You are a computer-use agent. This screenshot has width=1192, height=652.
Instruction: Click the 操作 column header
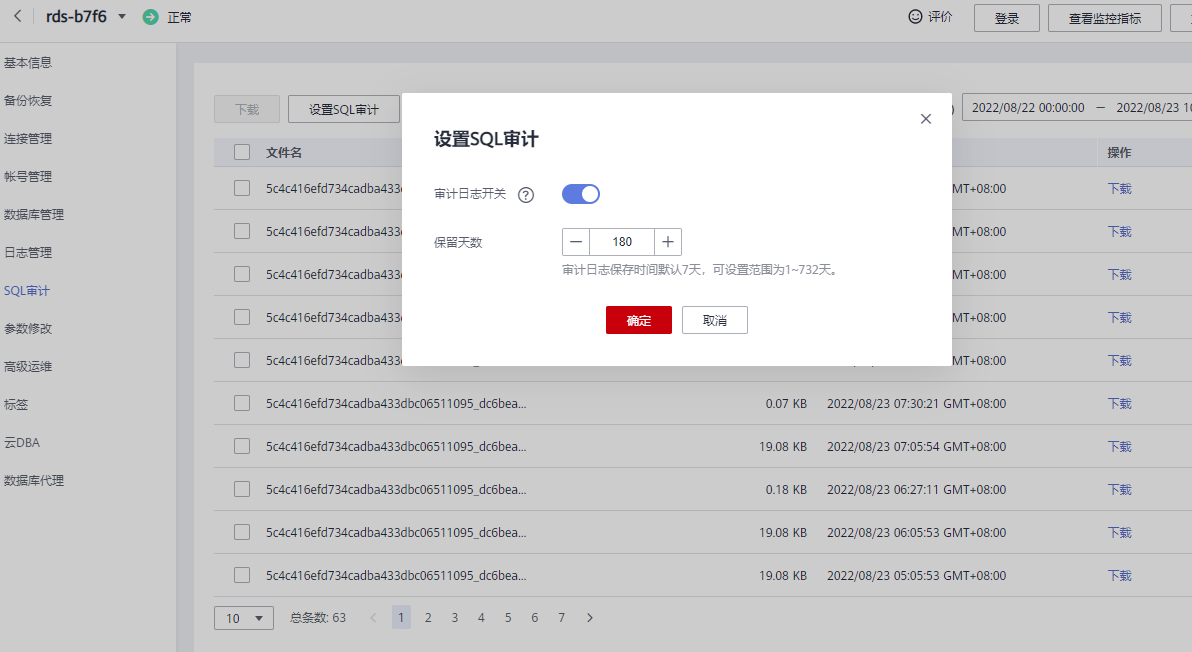(x=1119, y=152)
